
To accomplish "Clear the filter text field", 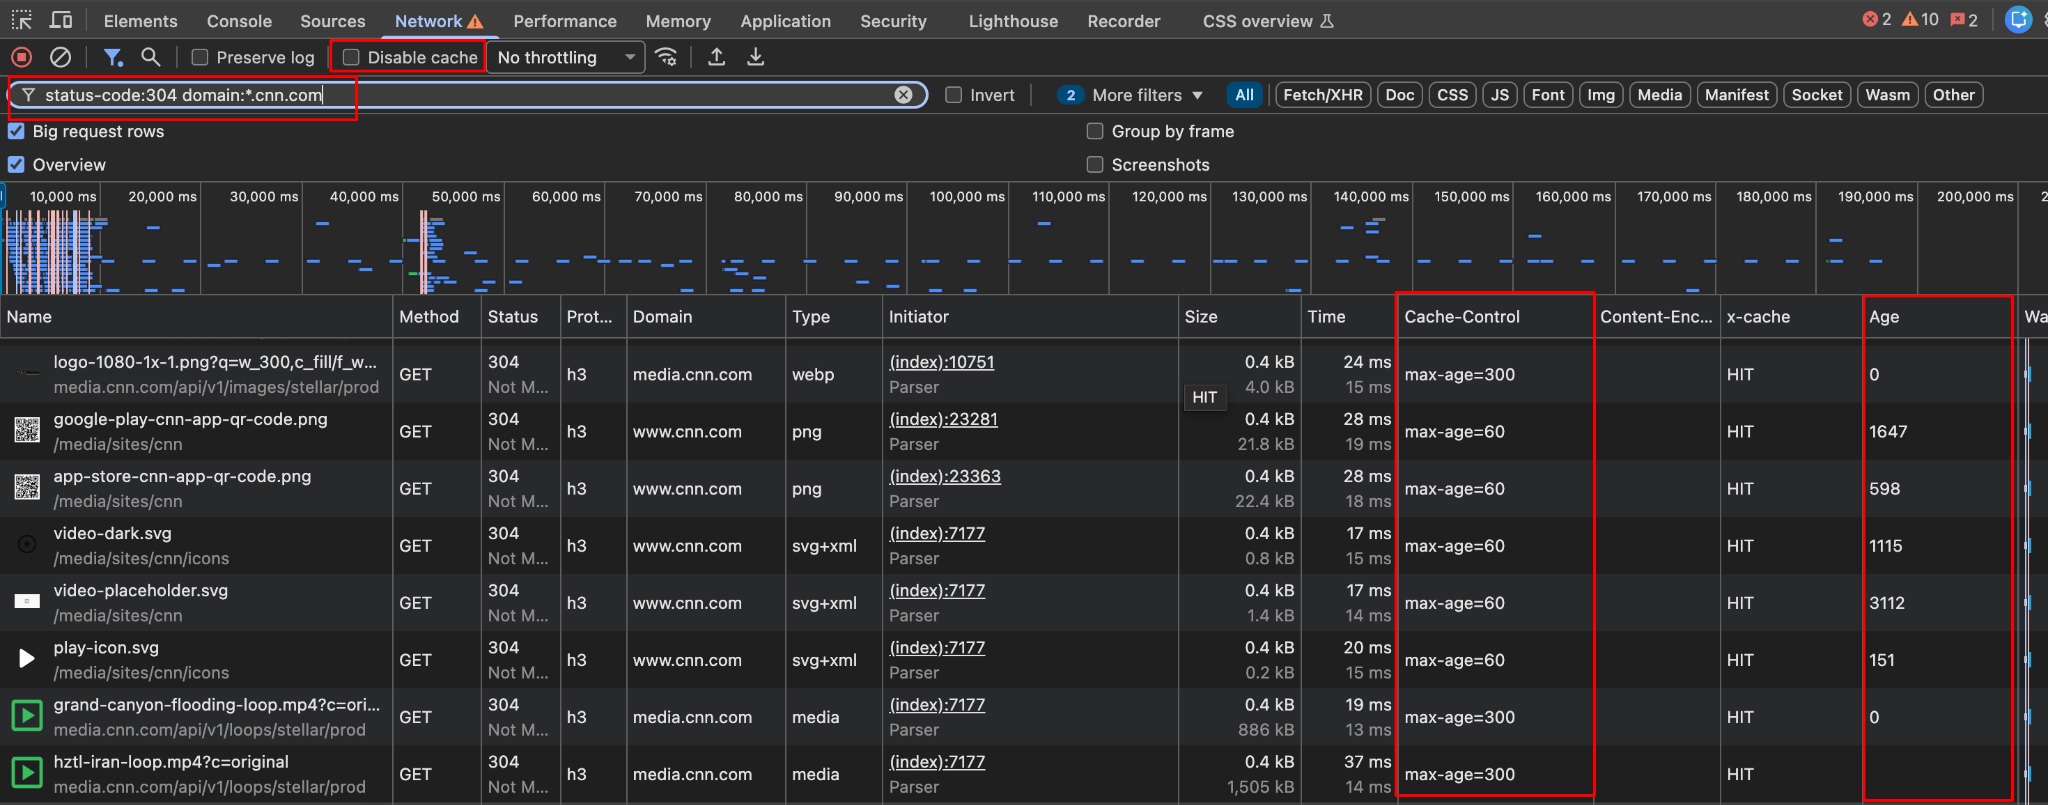I will 903,95.
